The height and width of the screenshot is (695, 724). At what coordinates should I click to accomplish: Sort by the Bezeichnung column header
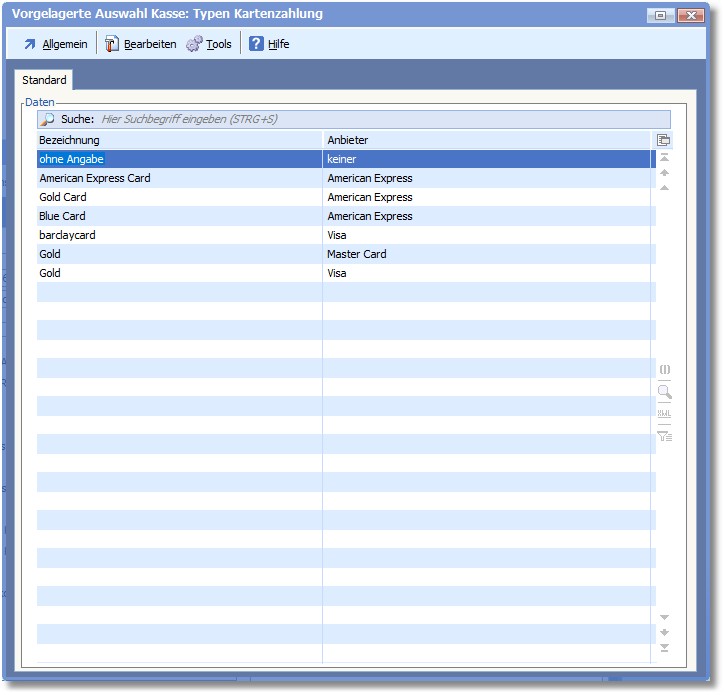point(180,140)
